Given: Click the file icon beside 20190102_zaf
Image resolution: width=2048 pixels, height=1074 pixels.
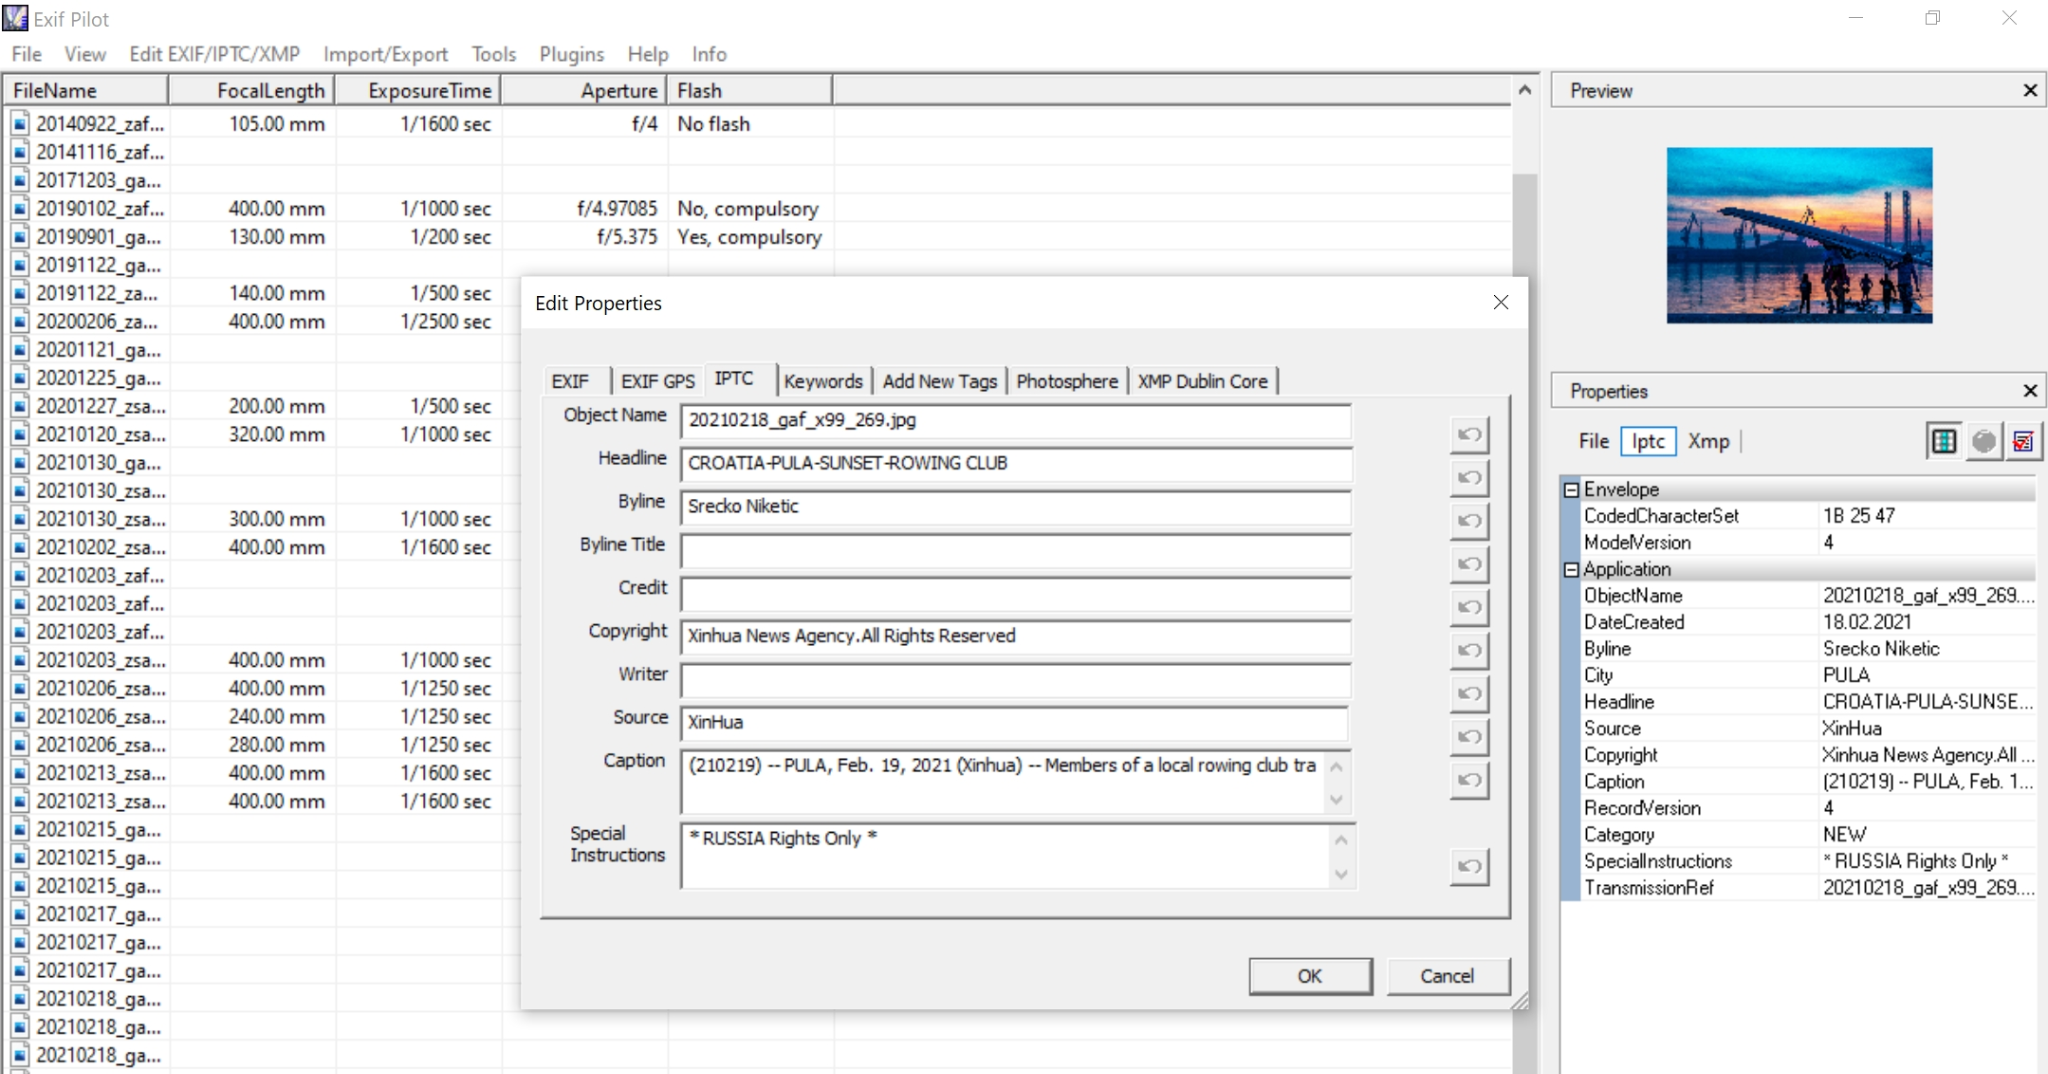Looking at the screenshot, I should click(20, 208).
